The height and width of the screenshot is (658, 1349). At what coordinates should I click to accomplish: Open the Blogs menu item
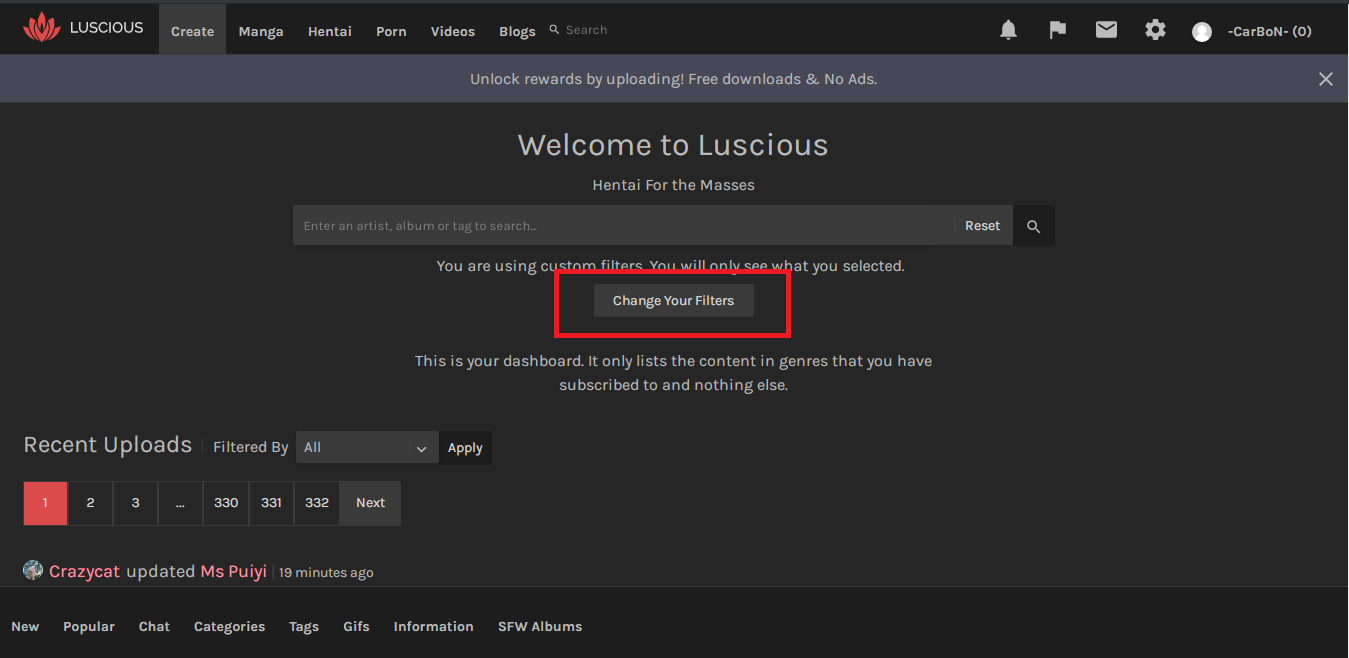click(x=517, y=31)
